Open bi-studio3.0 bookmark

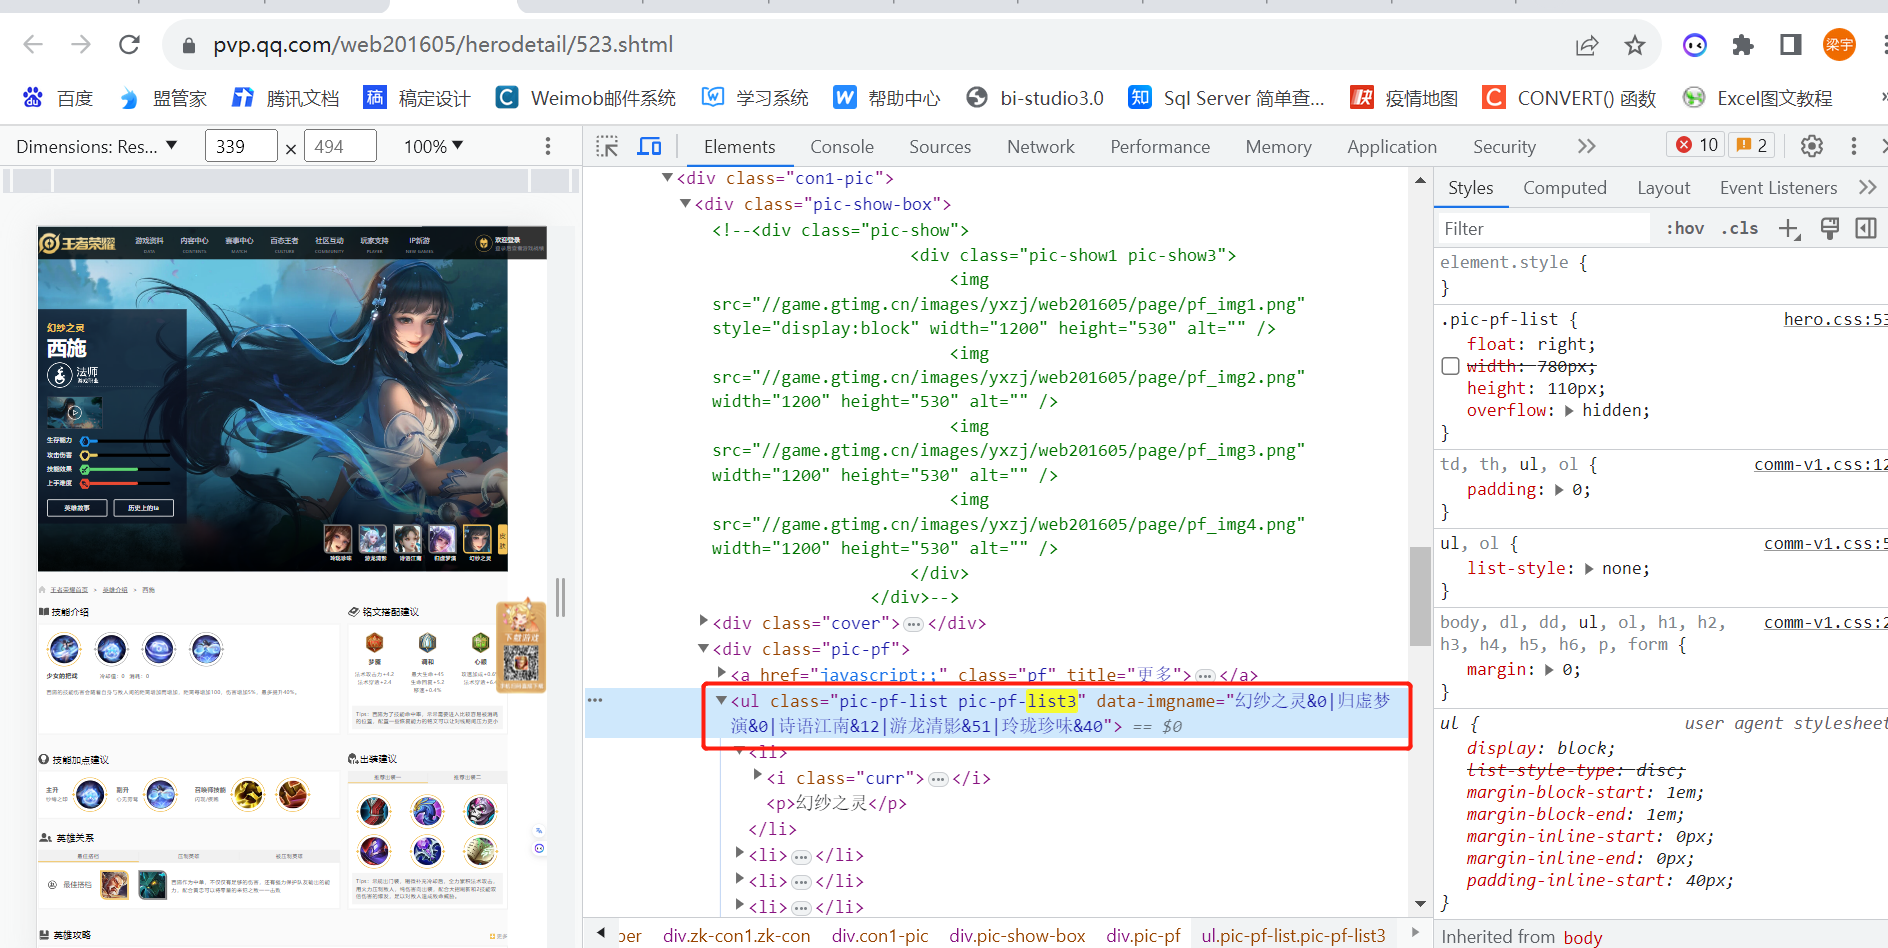coord(1036,98)
